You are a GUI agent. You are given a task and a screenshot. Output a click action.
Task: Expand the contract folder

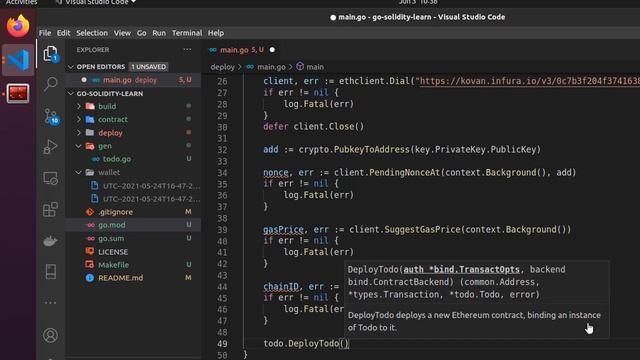(x=79, y=119)
